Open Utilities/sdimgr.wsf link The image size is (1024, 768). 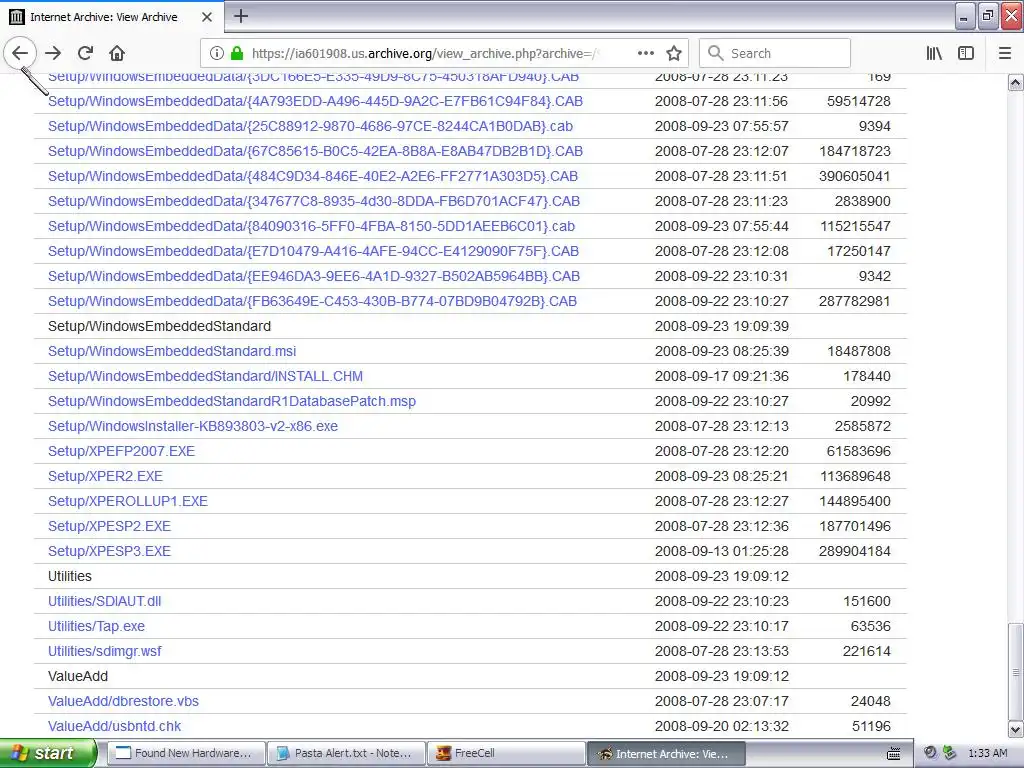[x=104, y=651]
